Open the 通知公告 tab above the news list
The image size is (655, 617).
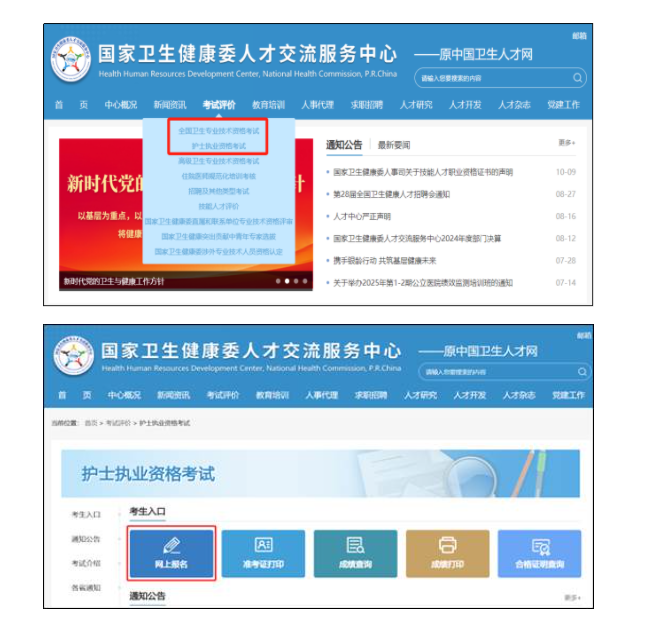click(344, 146)
